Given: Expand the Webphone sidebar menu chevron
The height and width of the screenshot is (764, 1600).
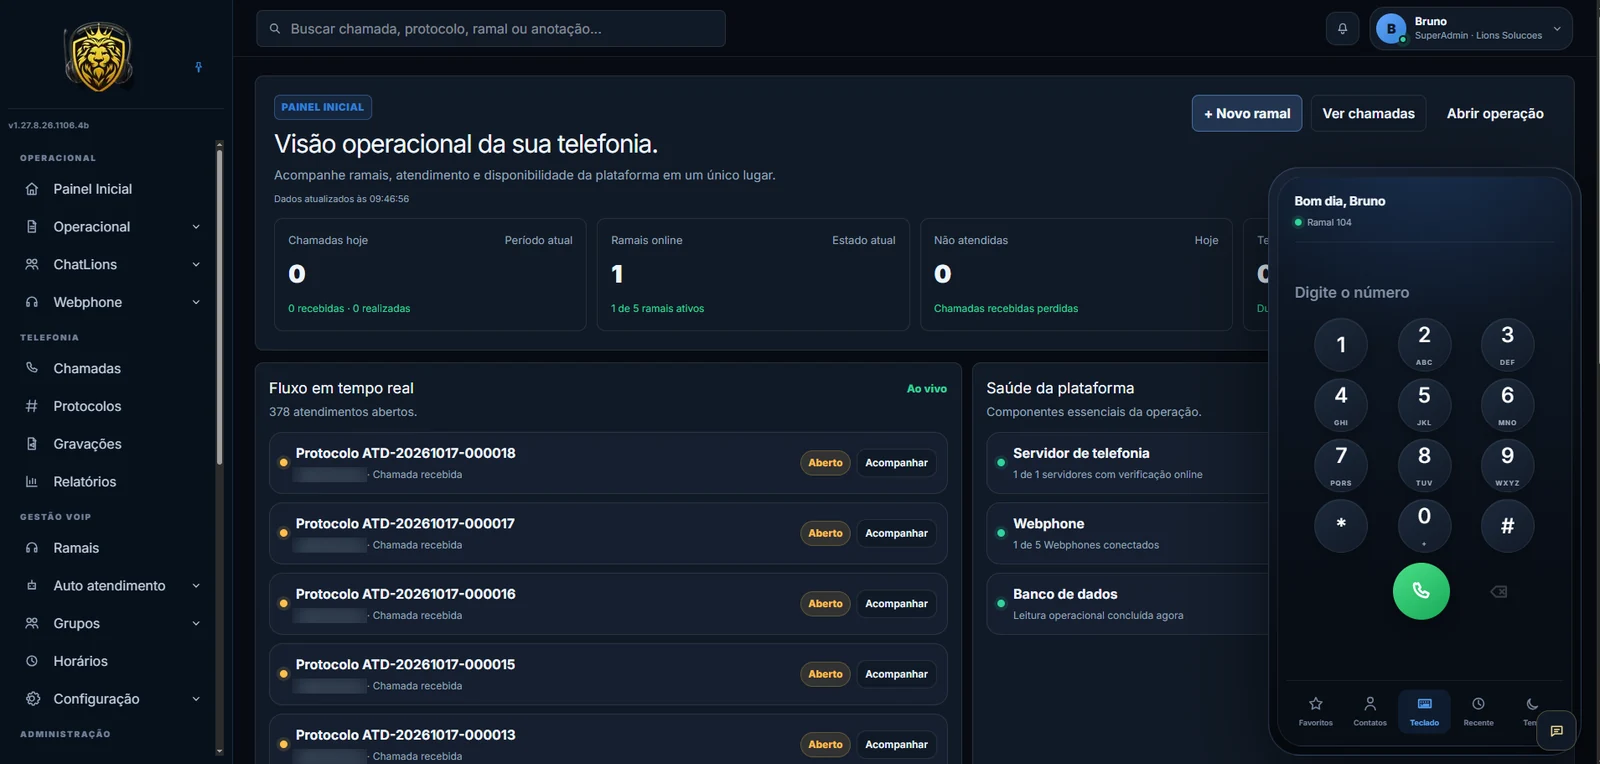Looking at the screenshot, I should 196,302.
